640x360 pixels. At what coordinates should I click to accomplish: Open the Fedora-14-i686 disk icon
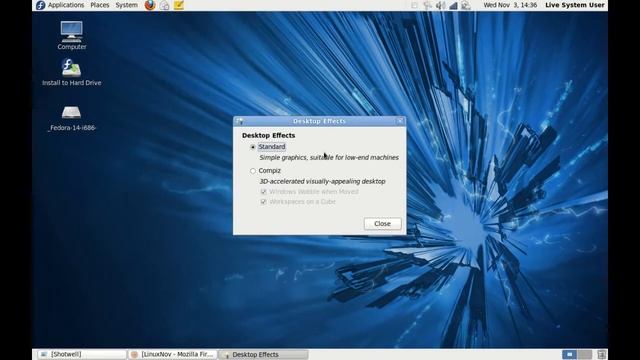[71, 112]
